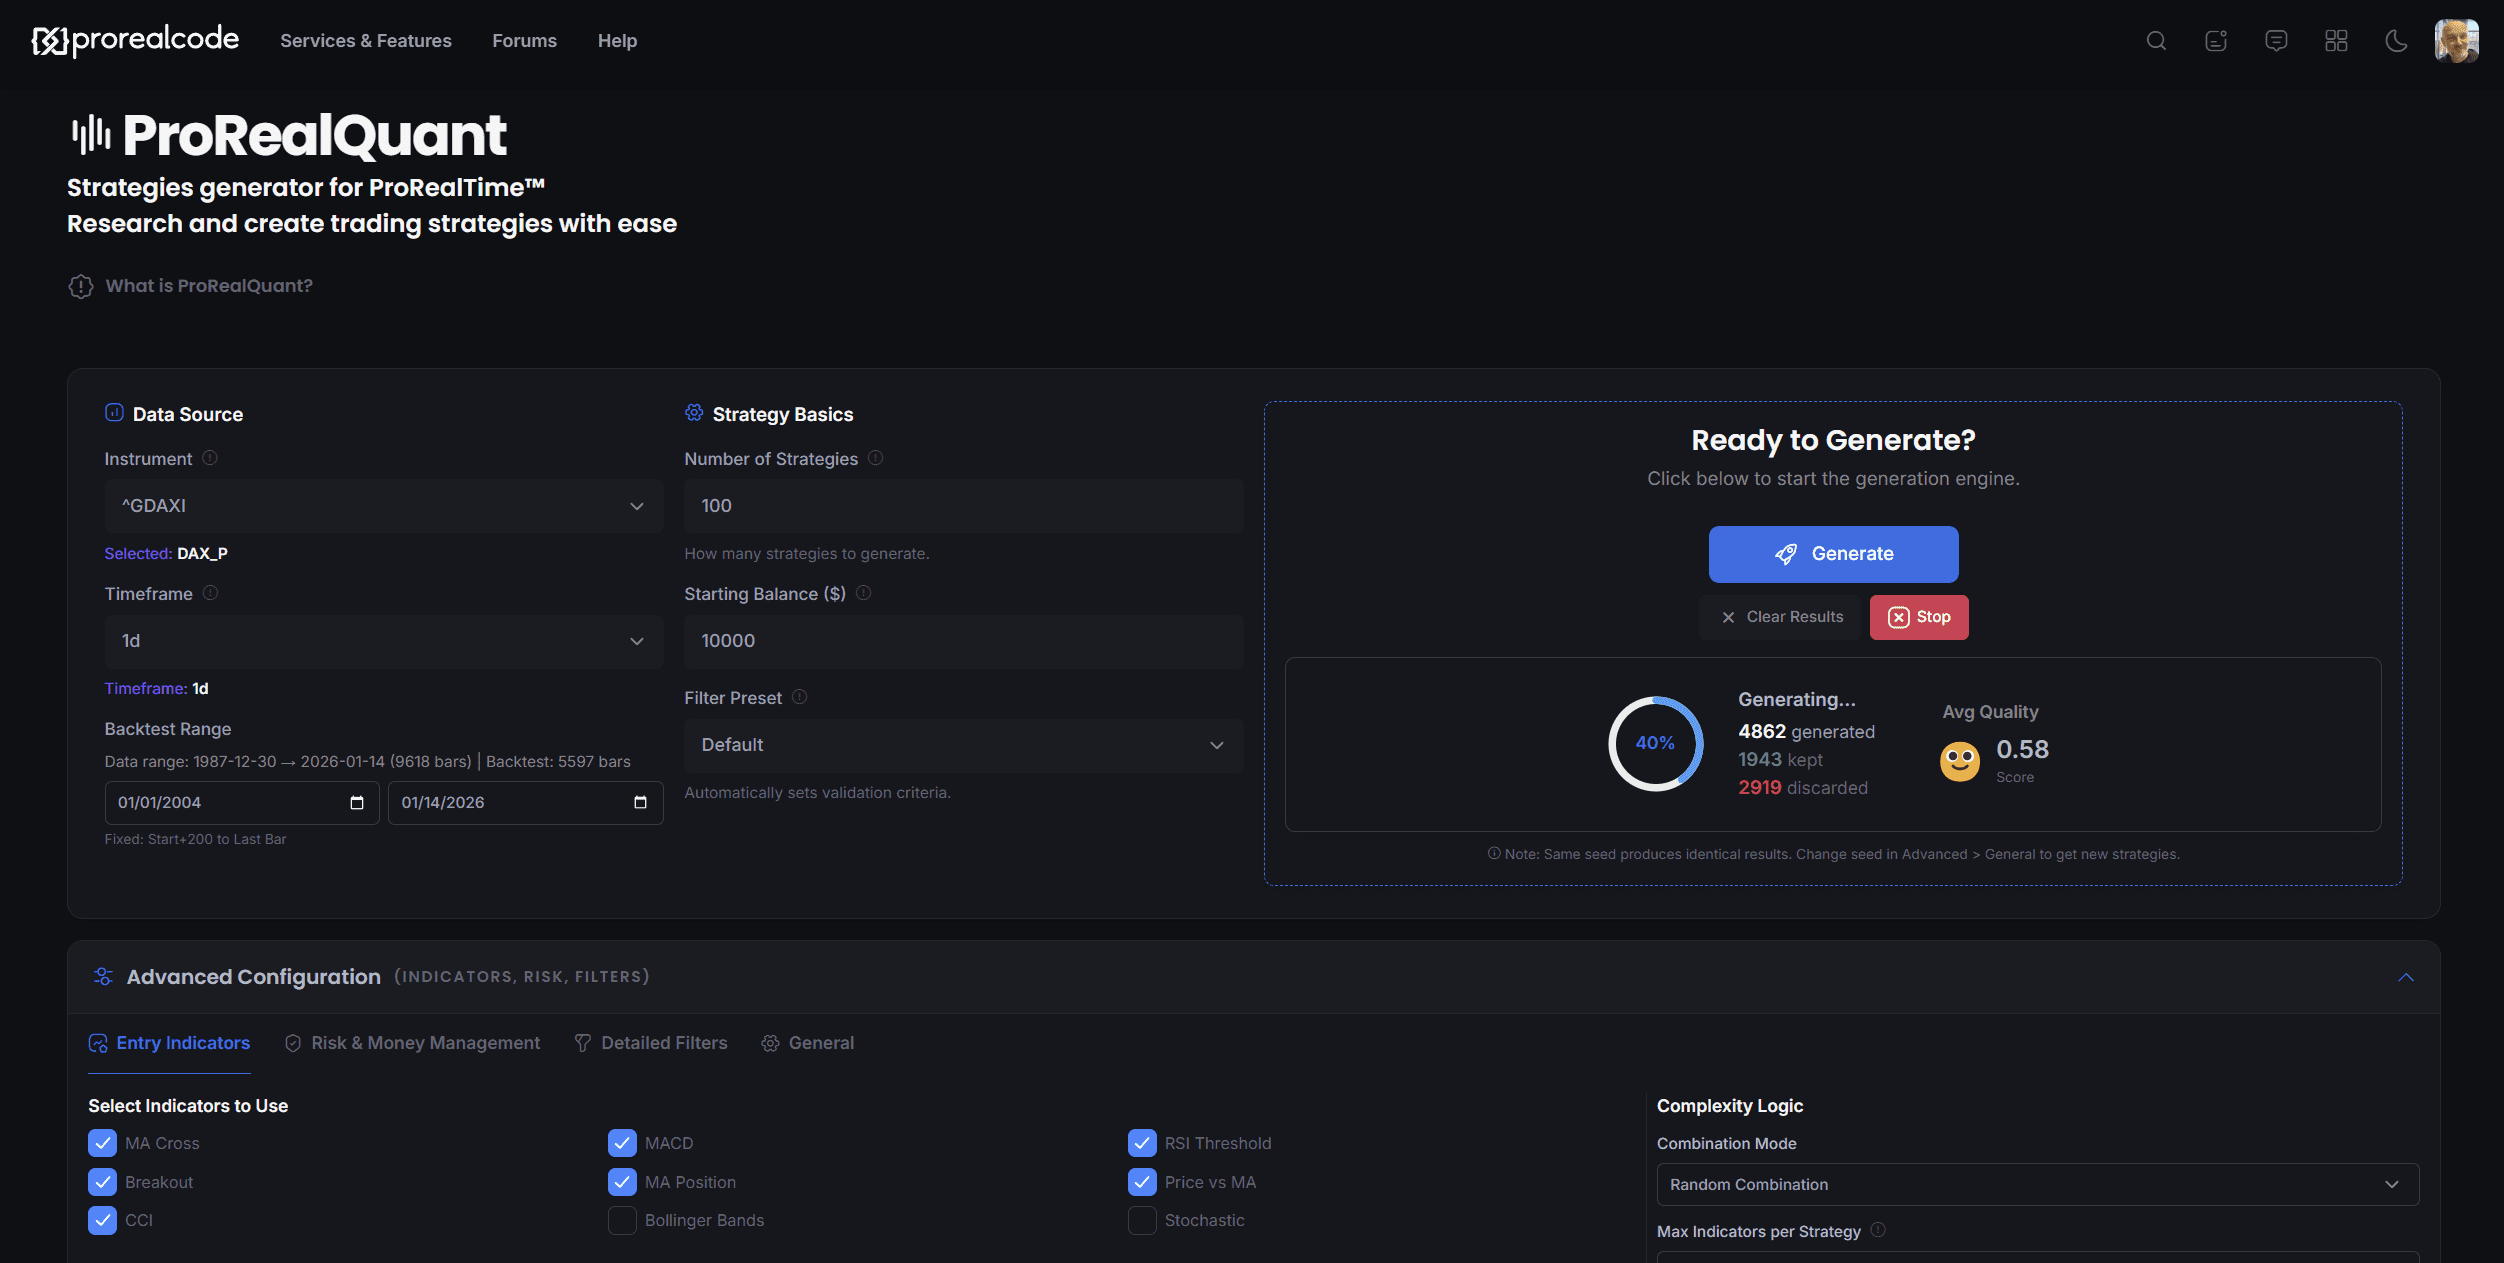This screenshot has height=1263, width=2504.
Task: Open the chat messages icon in header
Action: (x=2276, y=41)
